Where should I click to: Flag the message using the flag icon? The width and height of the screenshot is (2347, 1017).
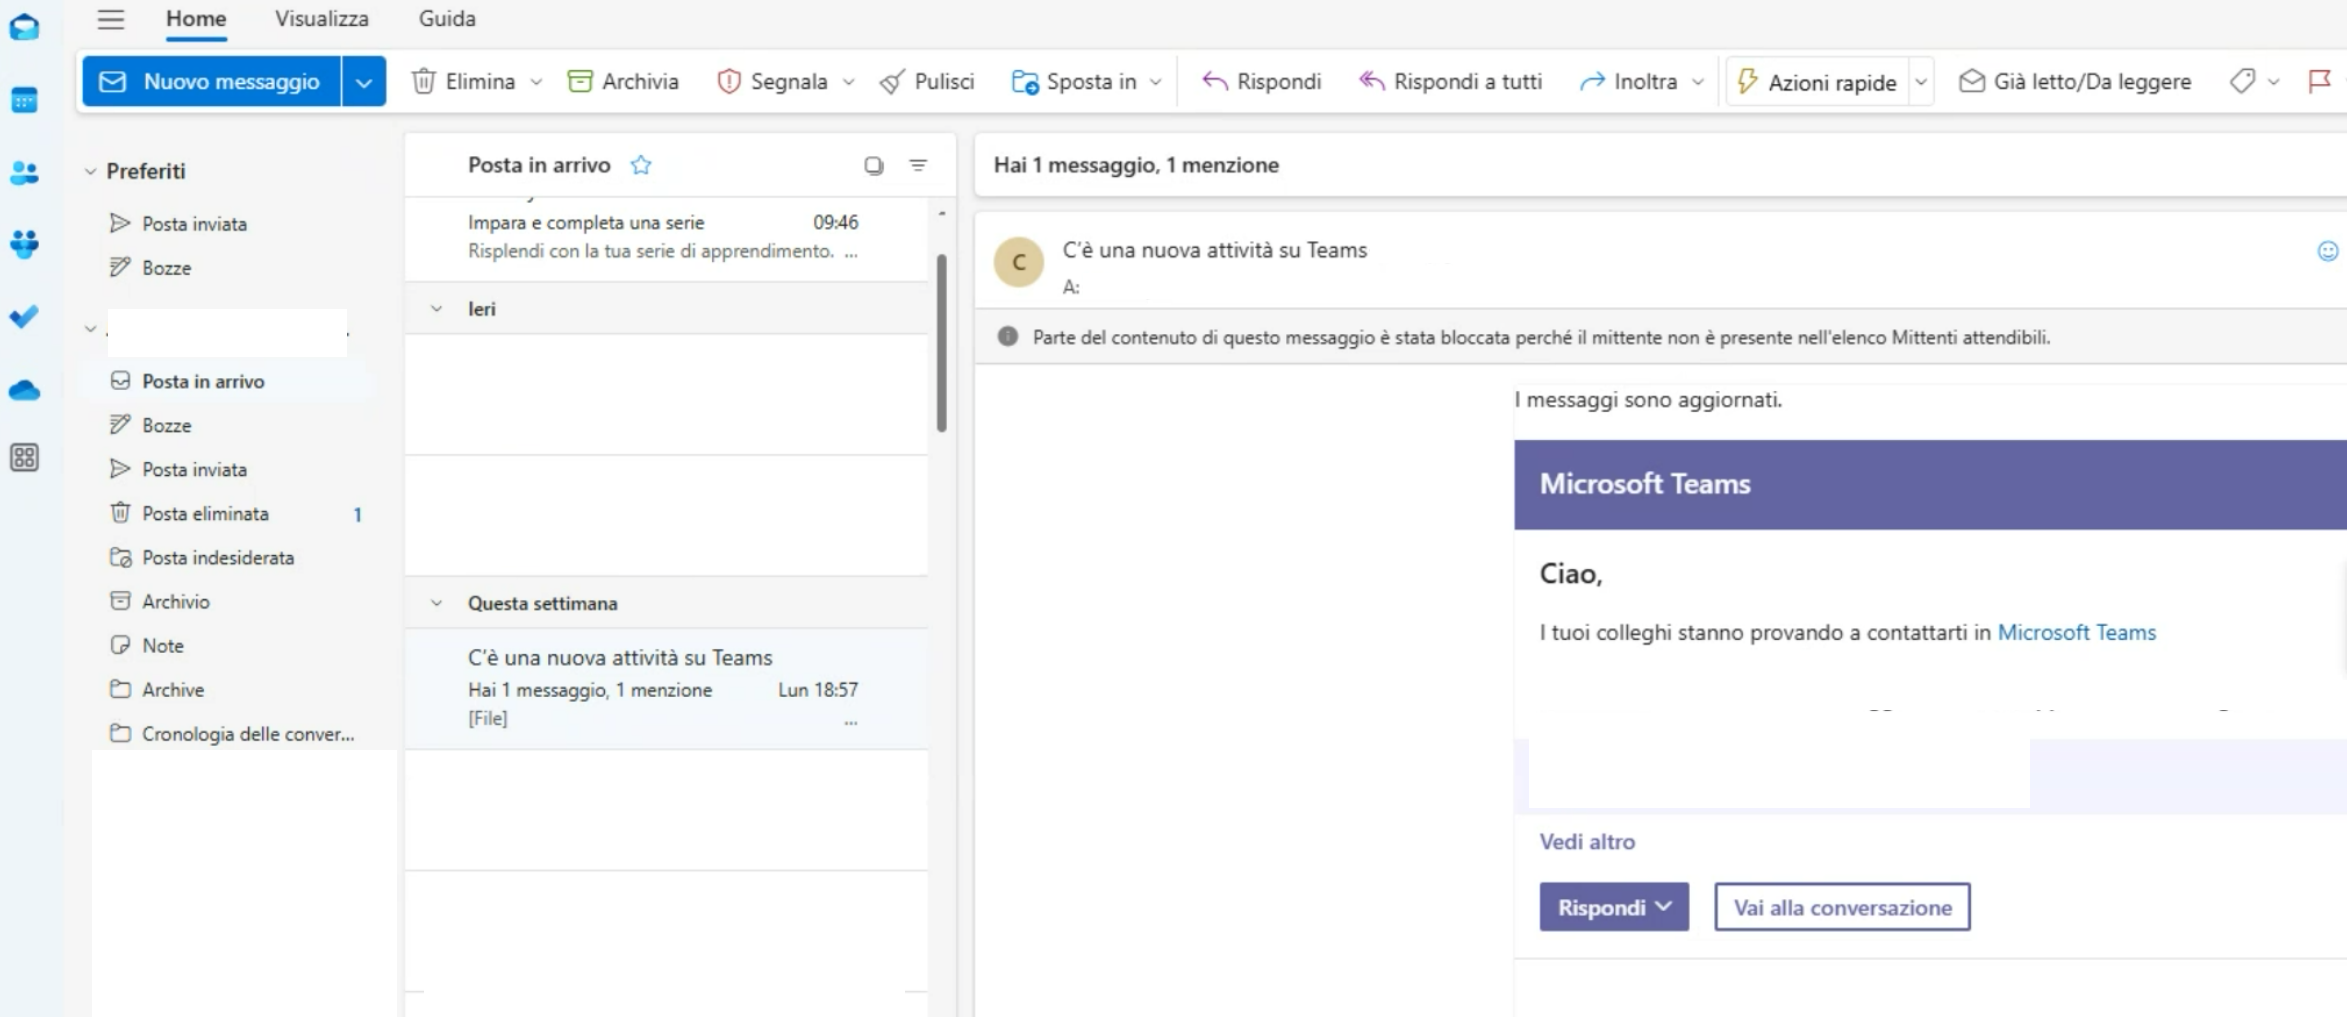pyautogui.click(x=2319, y=81)
